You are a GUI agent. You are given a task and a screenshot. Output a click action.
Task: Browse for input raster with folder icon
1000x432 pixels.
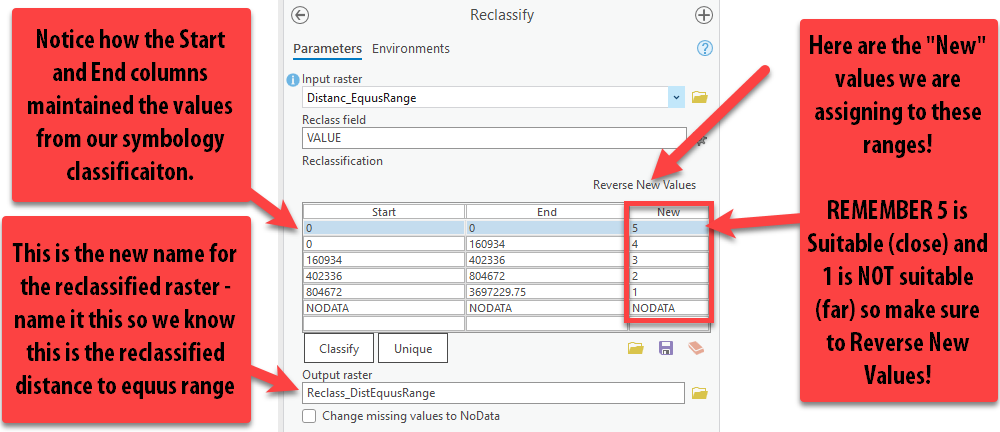click(700, 97)
